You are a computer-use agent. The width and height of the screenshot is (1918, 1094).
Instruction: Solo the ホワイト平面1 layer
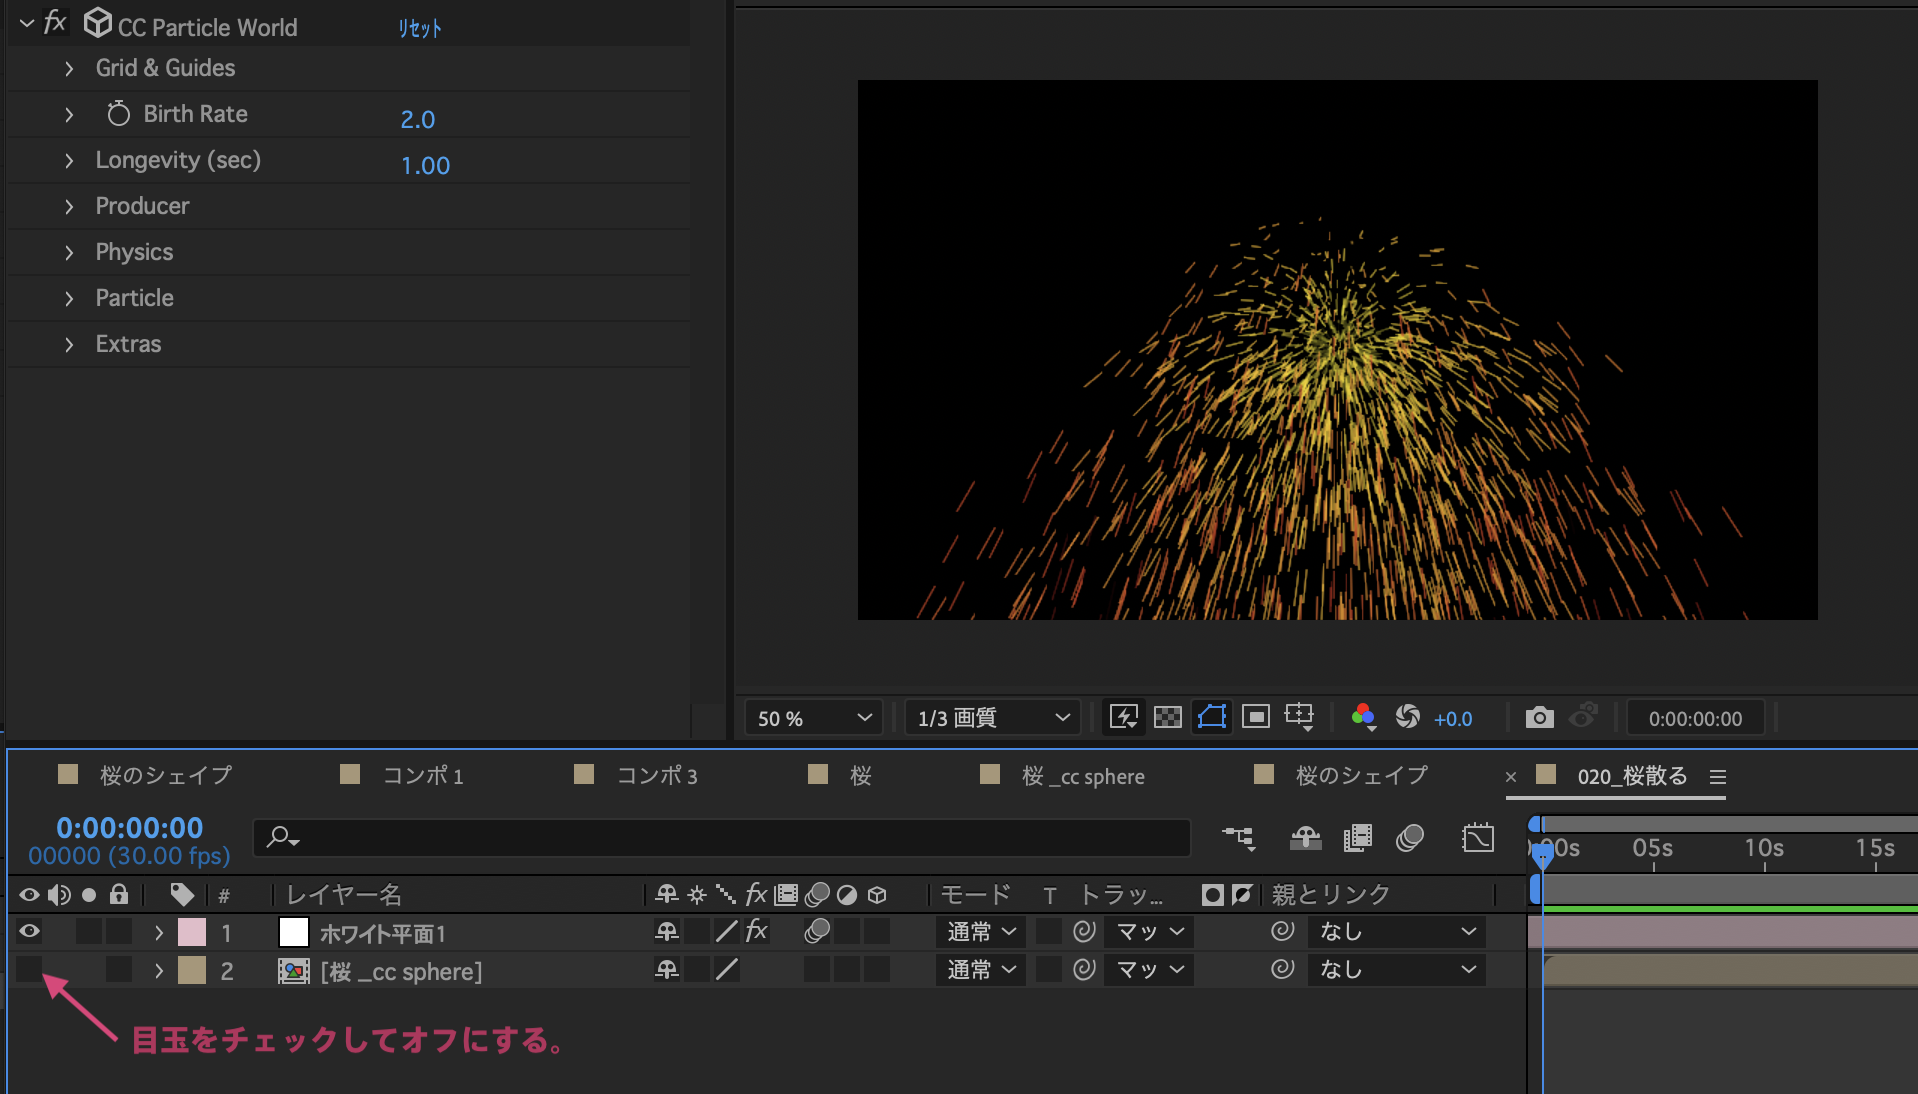point(89,932)
